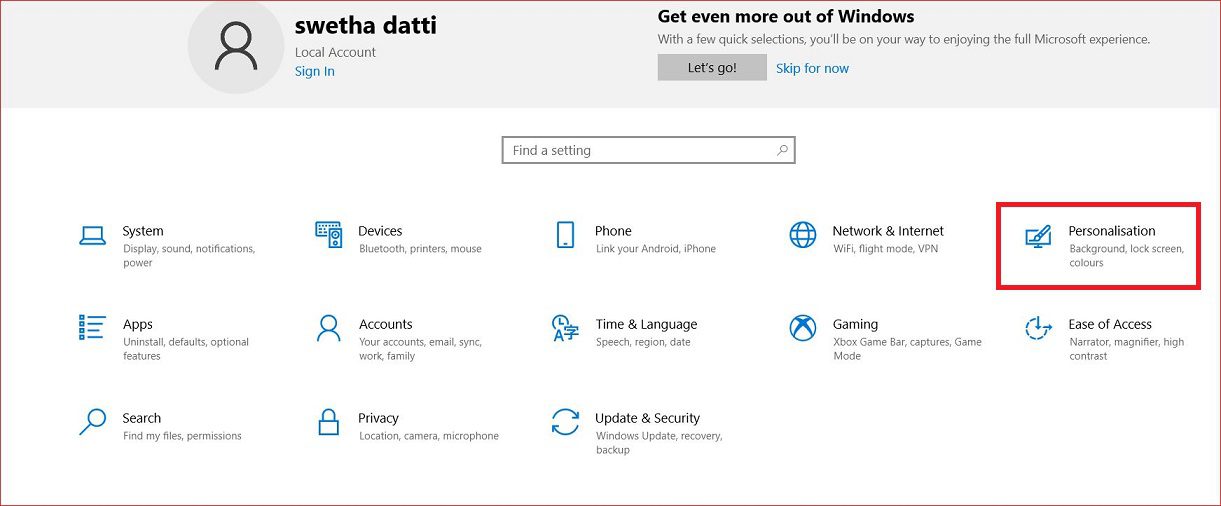The width and height of the screenshot is (1221, 506).
Task: Open Ease of Access icon
Action: click(x=1038, y=328)
